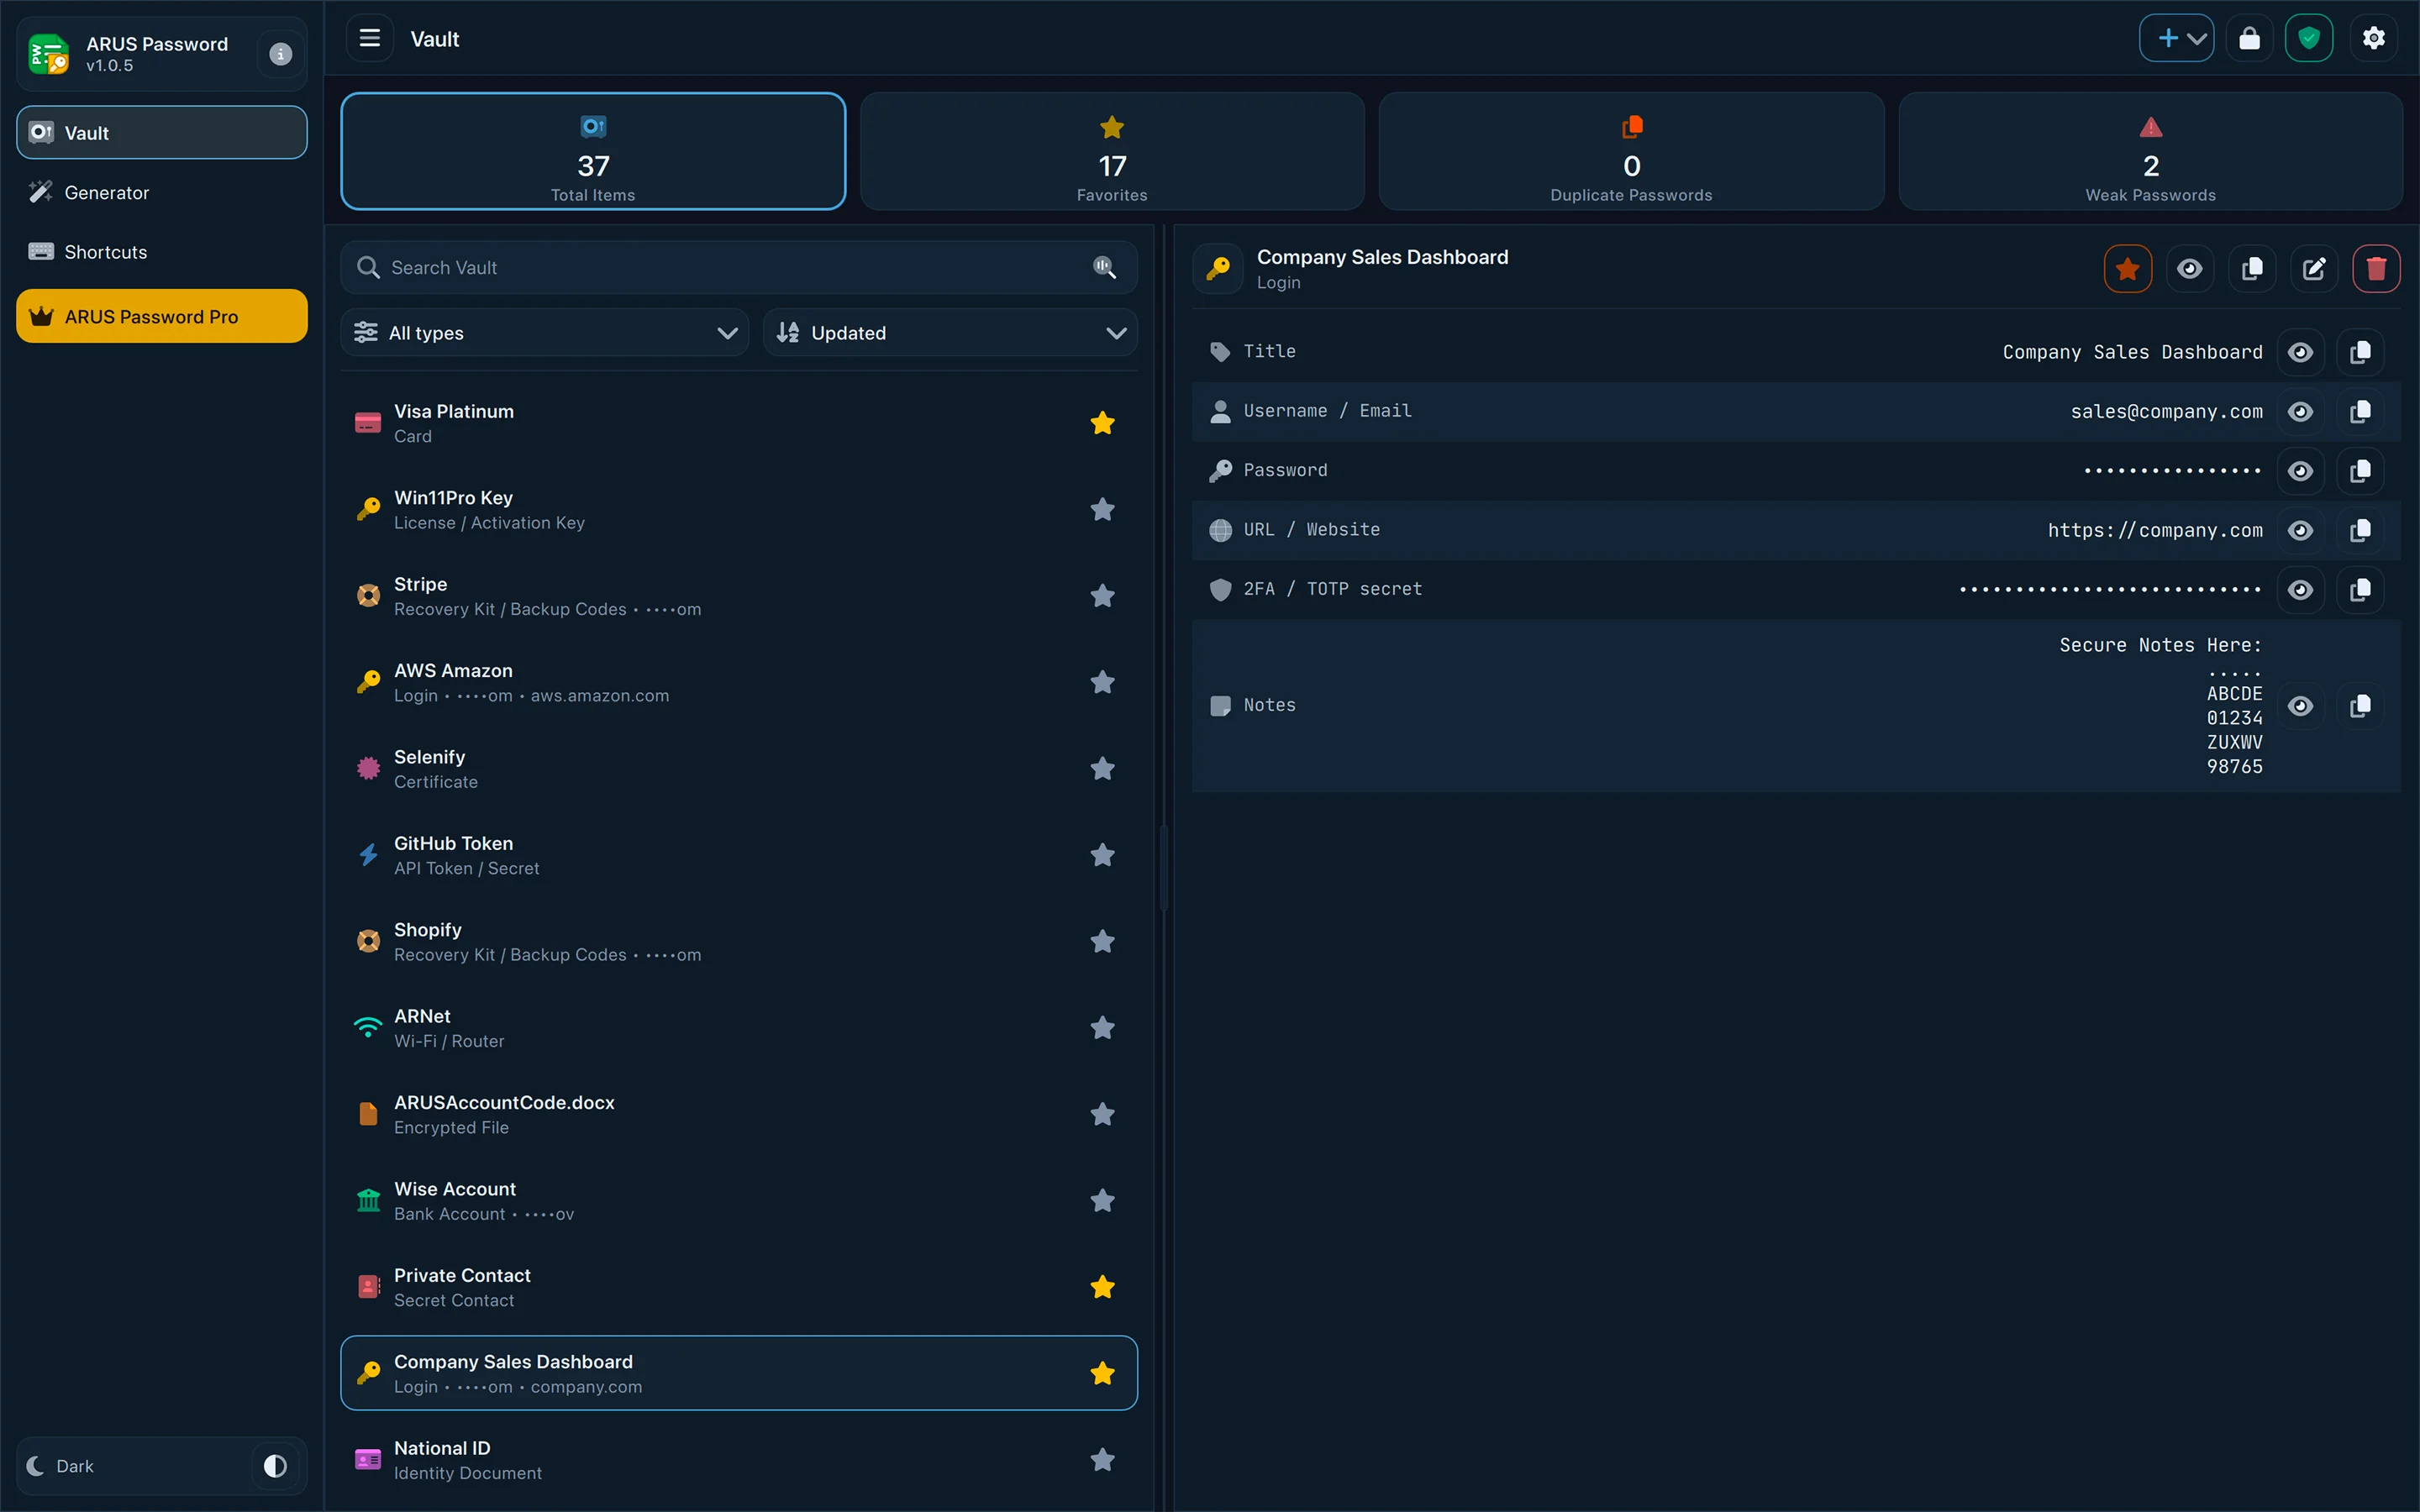2420x1512 pixels.
Task: Delete the Company Sales Dashboard entry
Action: click(x=2376, y=268)
